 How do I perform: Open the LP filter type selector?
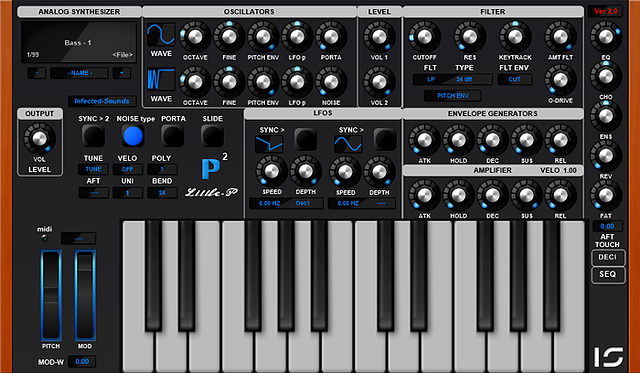[431, 79]
